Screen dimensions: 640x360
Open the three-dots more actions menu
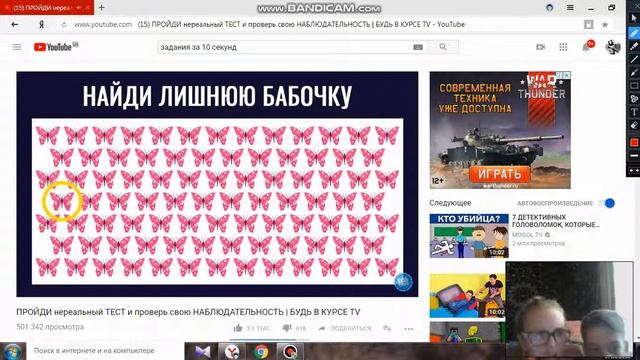coord(409,329)
